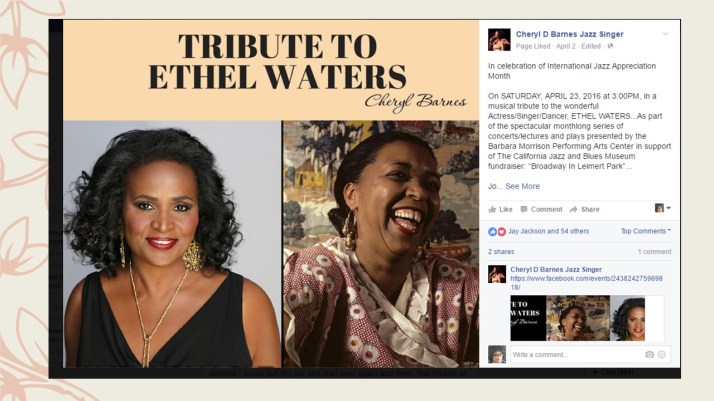Expand the post with See More
Screen dimensions: 714x401
[x=522, y=186]
